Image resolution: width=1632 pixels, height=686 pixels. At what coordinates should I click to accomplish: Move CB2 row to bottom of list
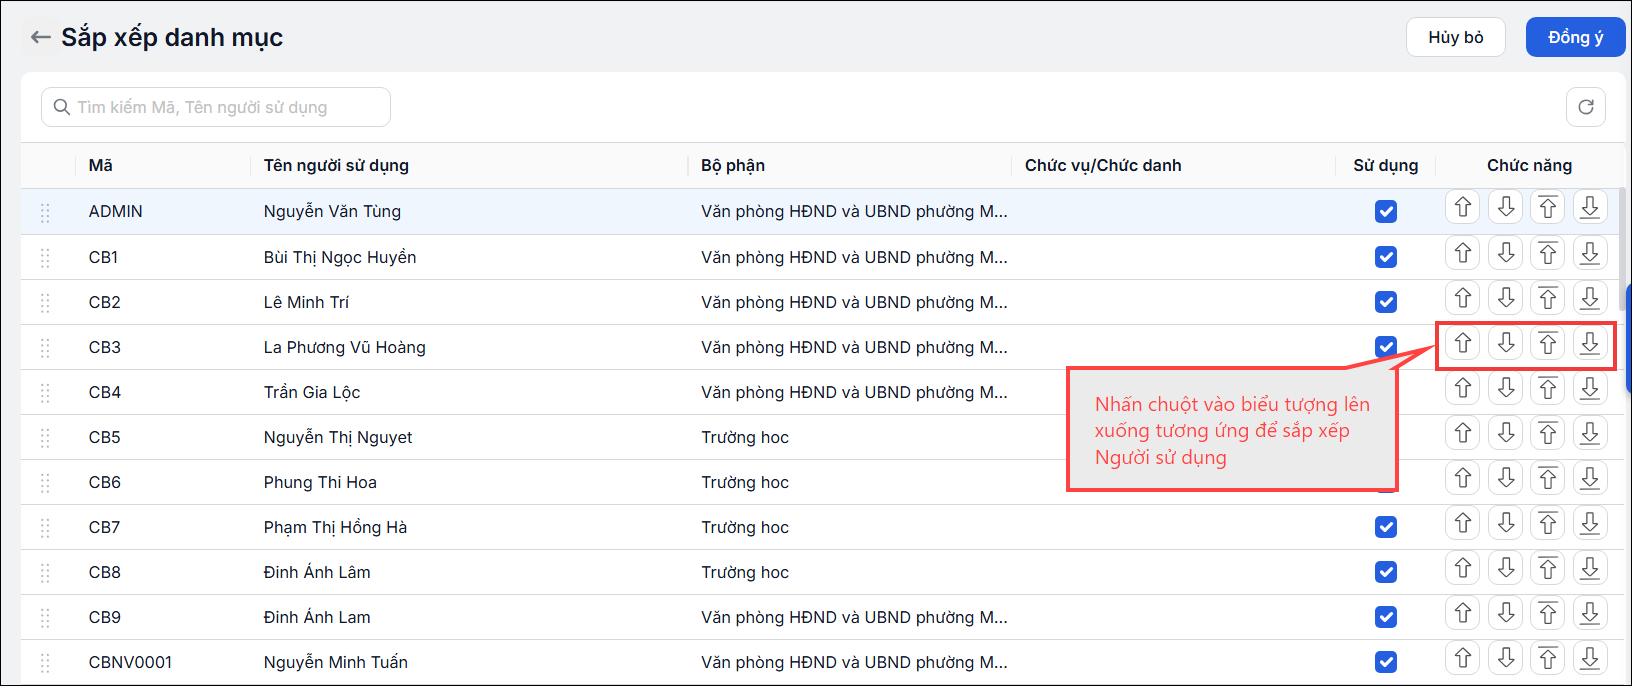coord(1590,298)
